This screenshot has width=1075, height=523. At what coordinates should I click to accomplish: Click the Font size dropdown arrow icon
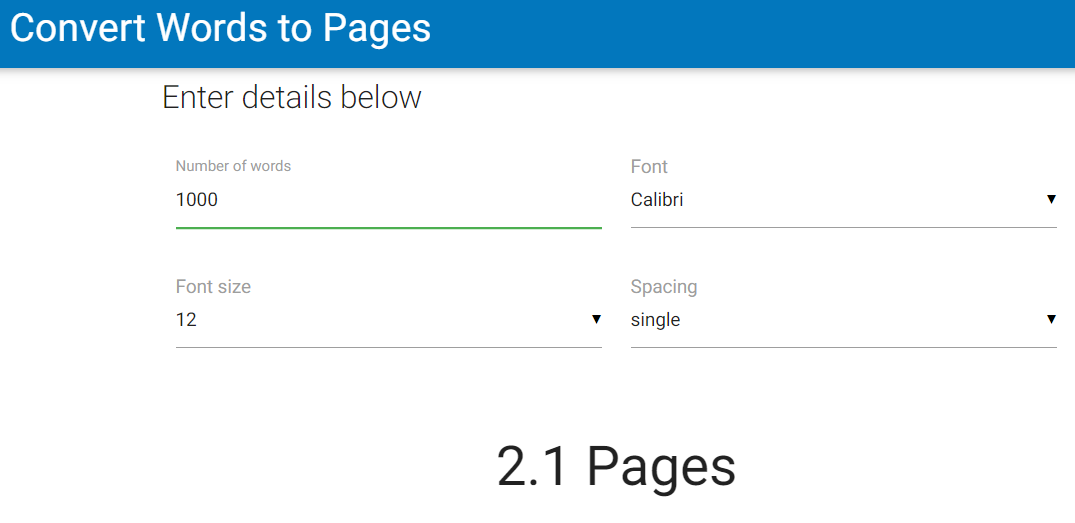pyautogui.click(x=596, y=319)
